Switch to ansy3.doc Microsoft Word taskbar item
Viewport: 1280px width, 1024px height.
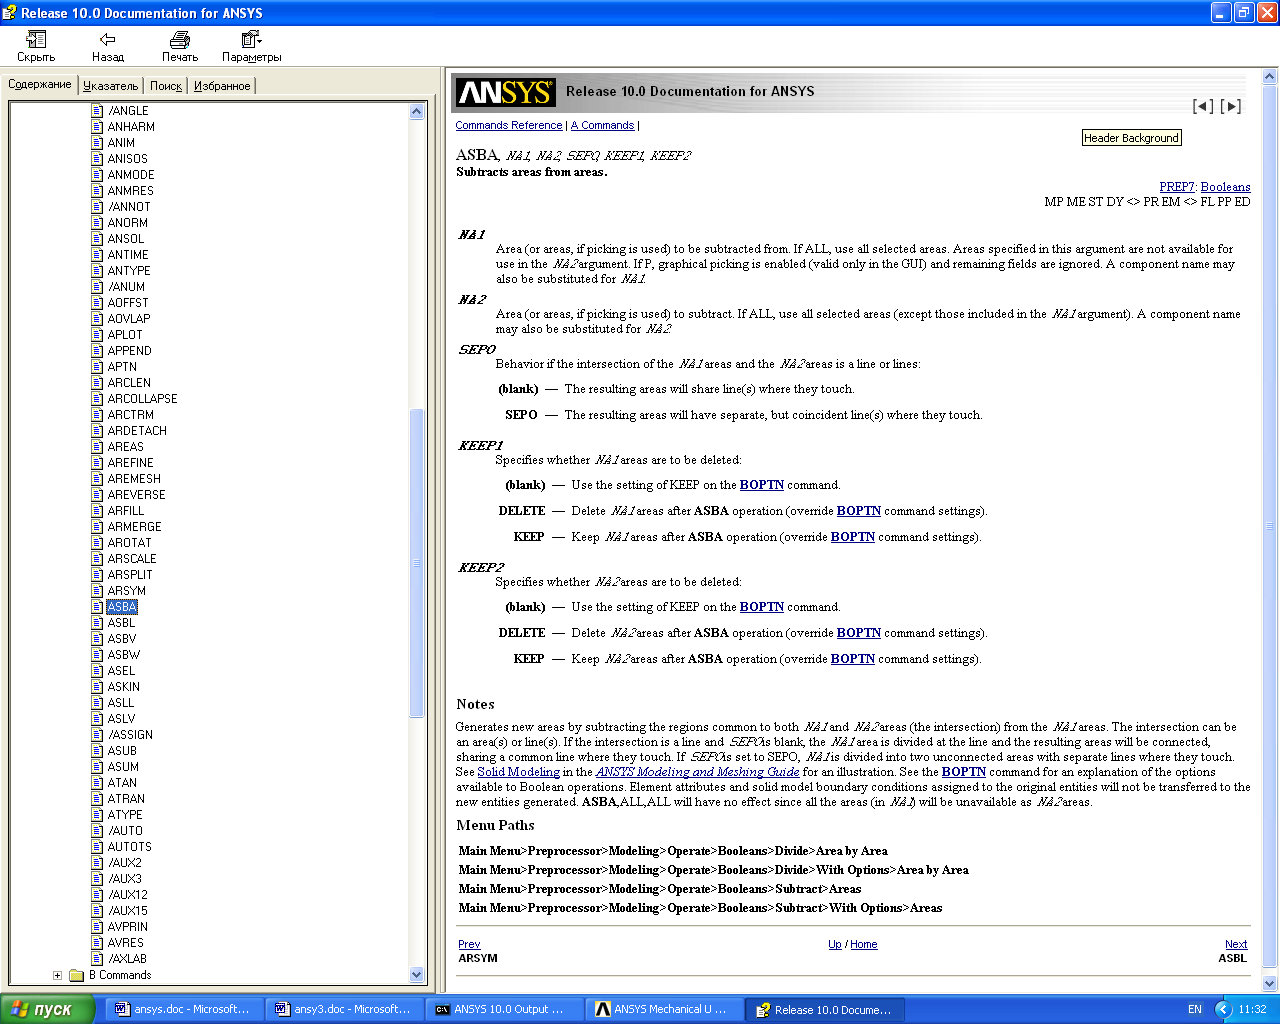(343, 1009)
